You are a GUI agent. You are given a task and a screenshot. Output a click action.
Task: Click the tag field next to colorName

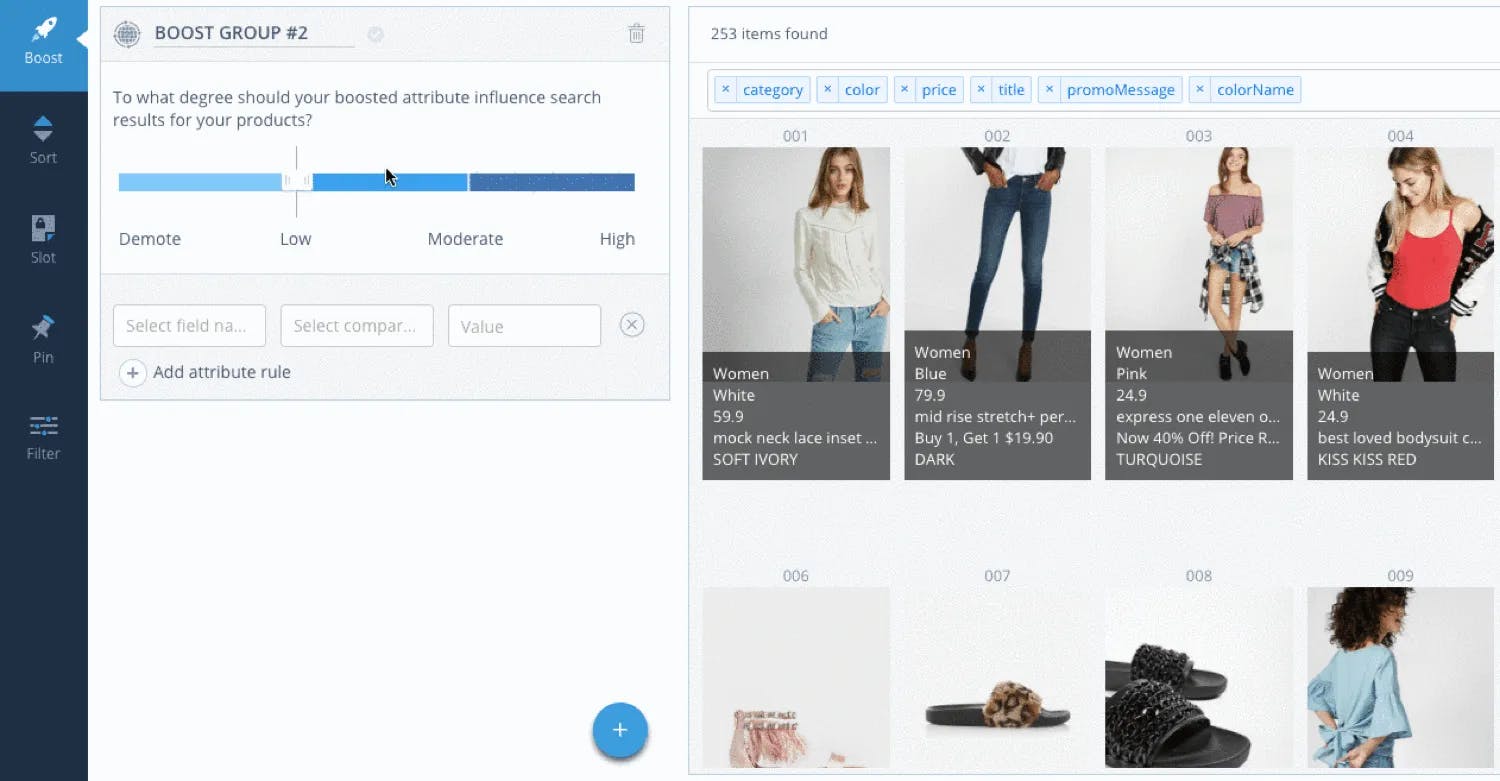[1400, 90]
